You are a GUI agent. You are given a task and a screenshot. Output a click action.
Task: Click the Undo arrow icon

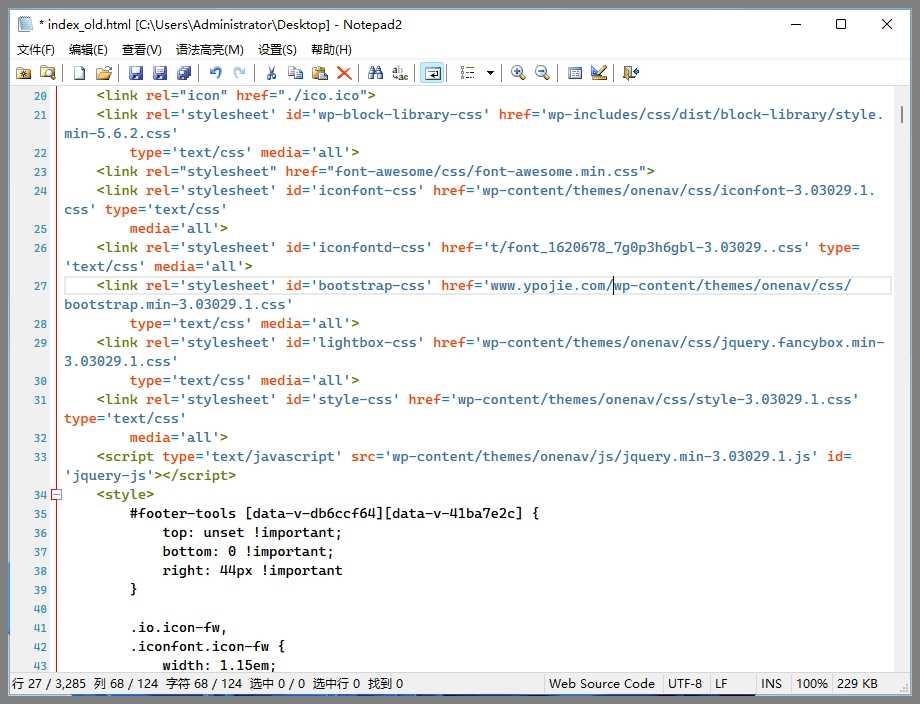click(215, 73)
